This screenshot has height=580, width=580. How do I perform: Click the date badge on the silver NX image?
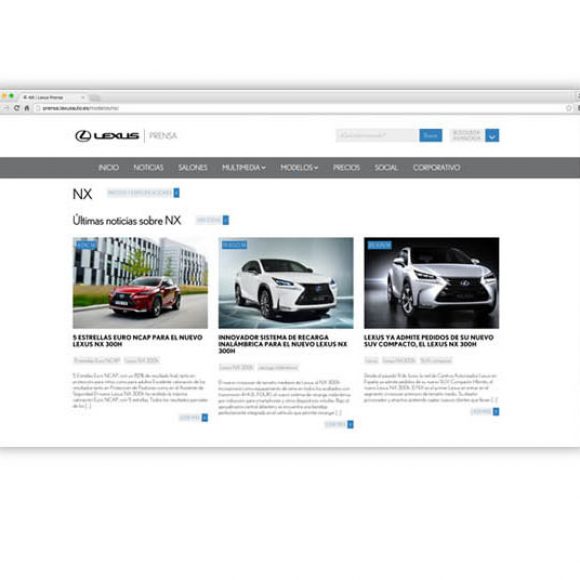point(380,245)
